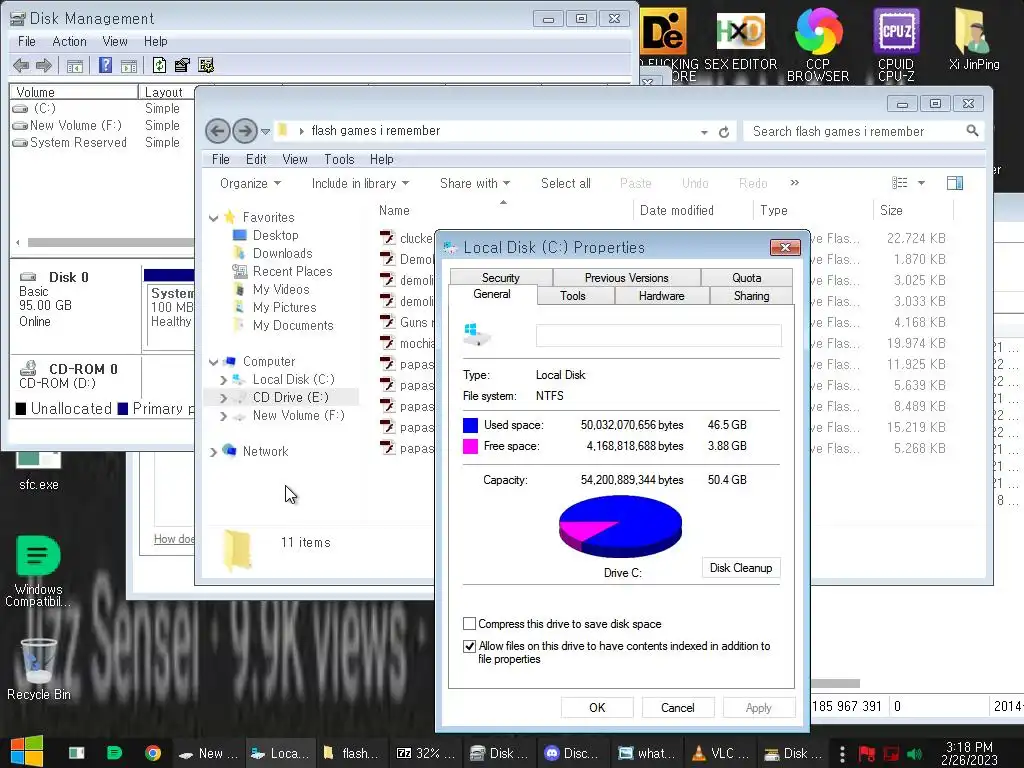Open Include in library dropdown
1024x768 pixels.
[x=360, y=184]
